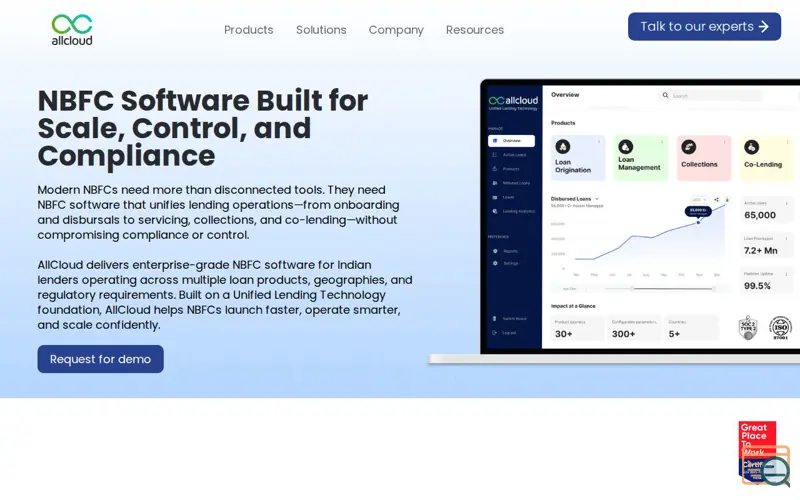Open the three-dot menu on the 65,000 stat card
The image size is (800, 500).
point(786,204)
